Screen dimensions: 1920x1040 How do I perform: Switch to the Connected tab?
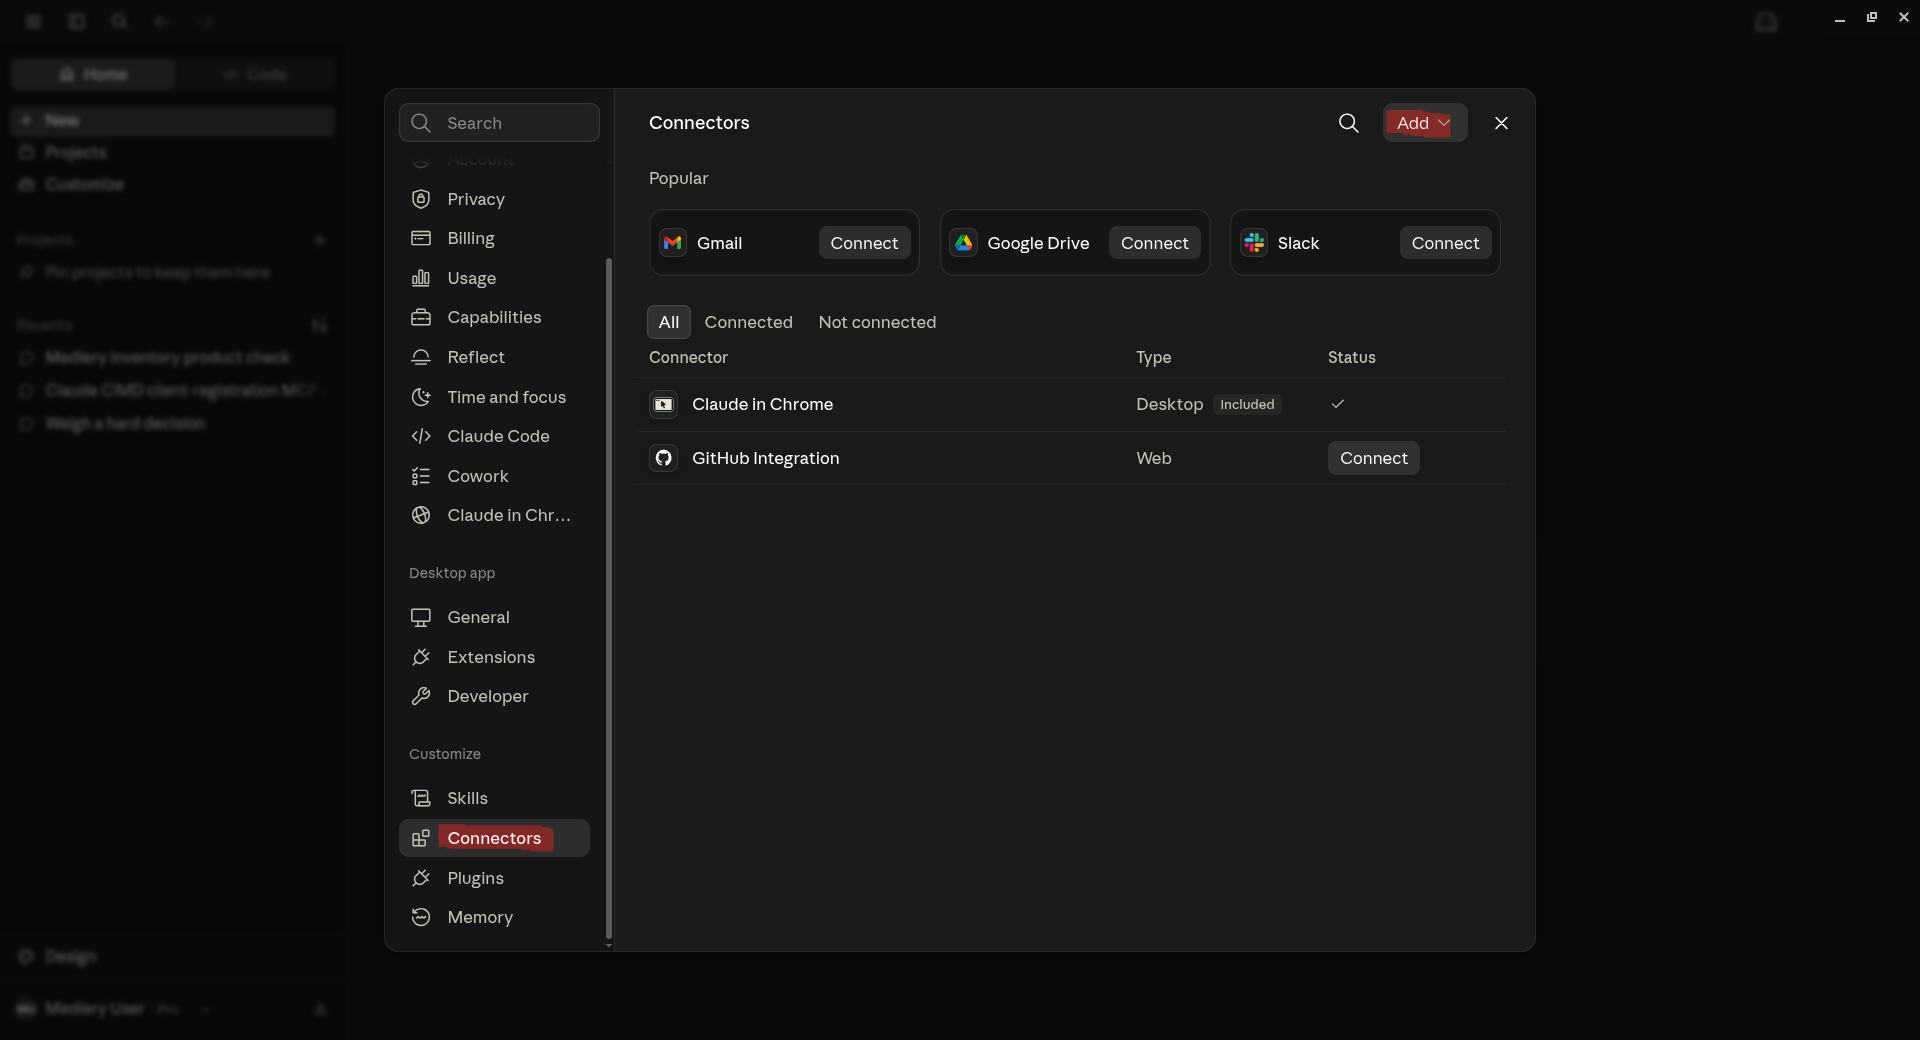tap(748, 322)
